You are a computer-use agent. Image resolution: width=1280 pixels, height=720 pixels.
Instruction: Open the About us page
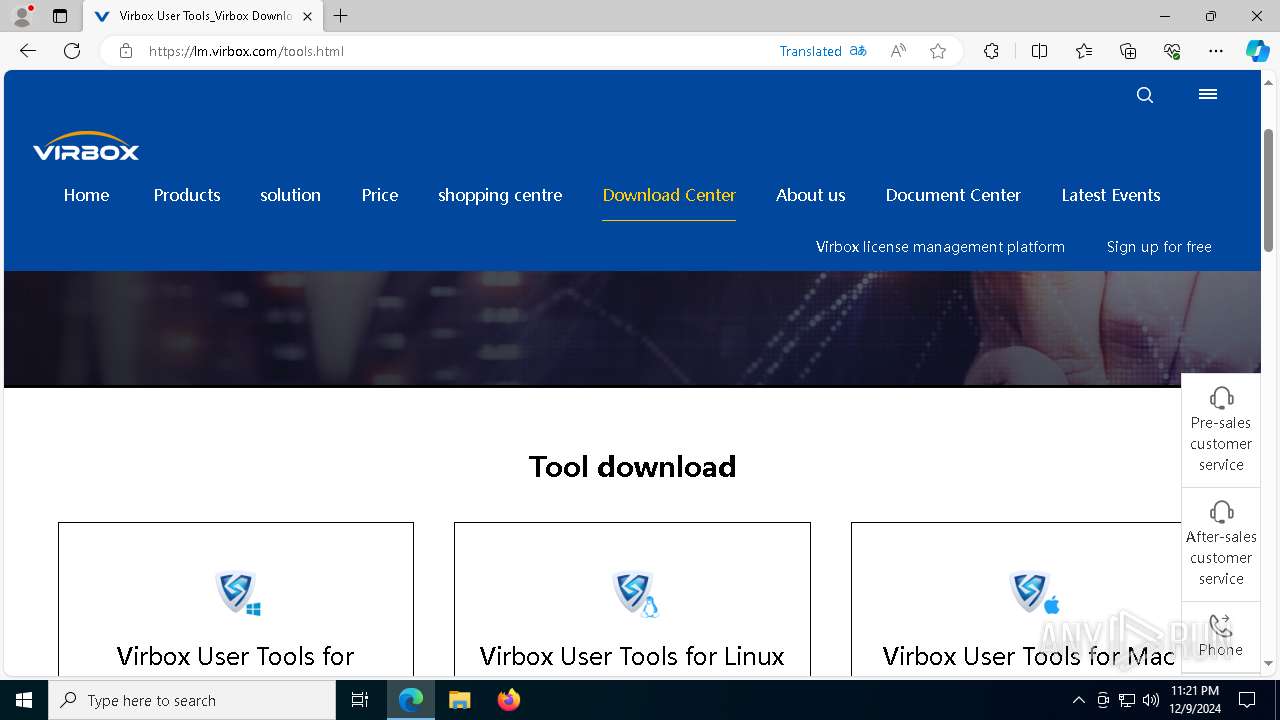point(811,195)
